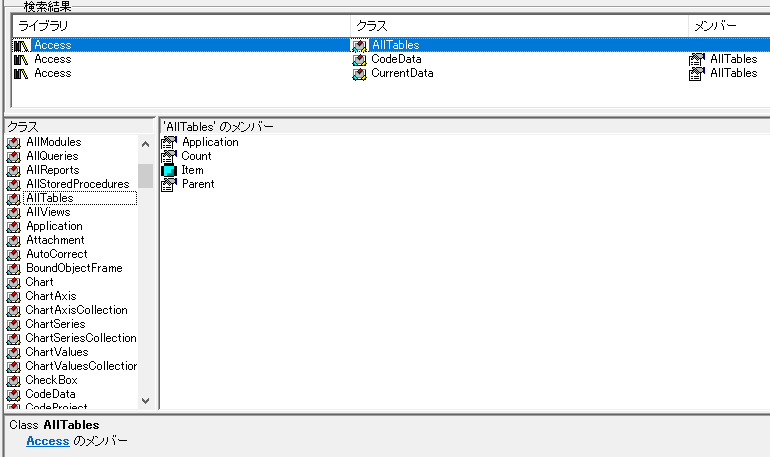Click the class icon beside ChartAxis
Viewport: 770px width, 457px height.
[x=14, y=296]
